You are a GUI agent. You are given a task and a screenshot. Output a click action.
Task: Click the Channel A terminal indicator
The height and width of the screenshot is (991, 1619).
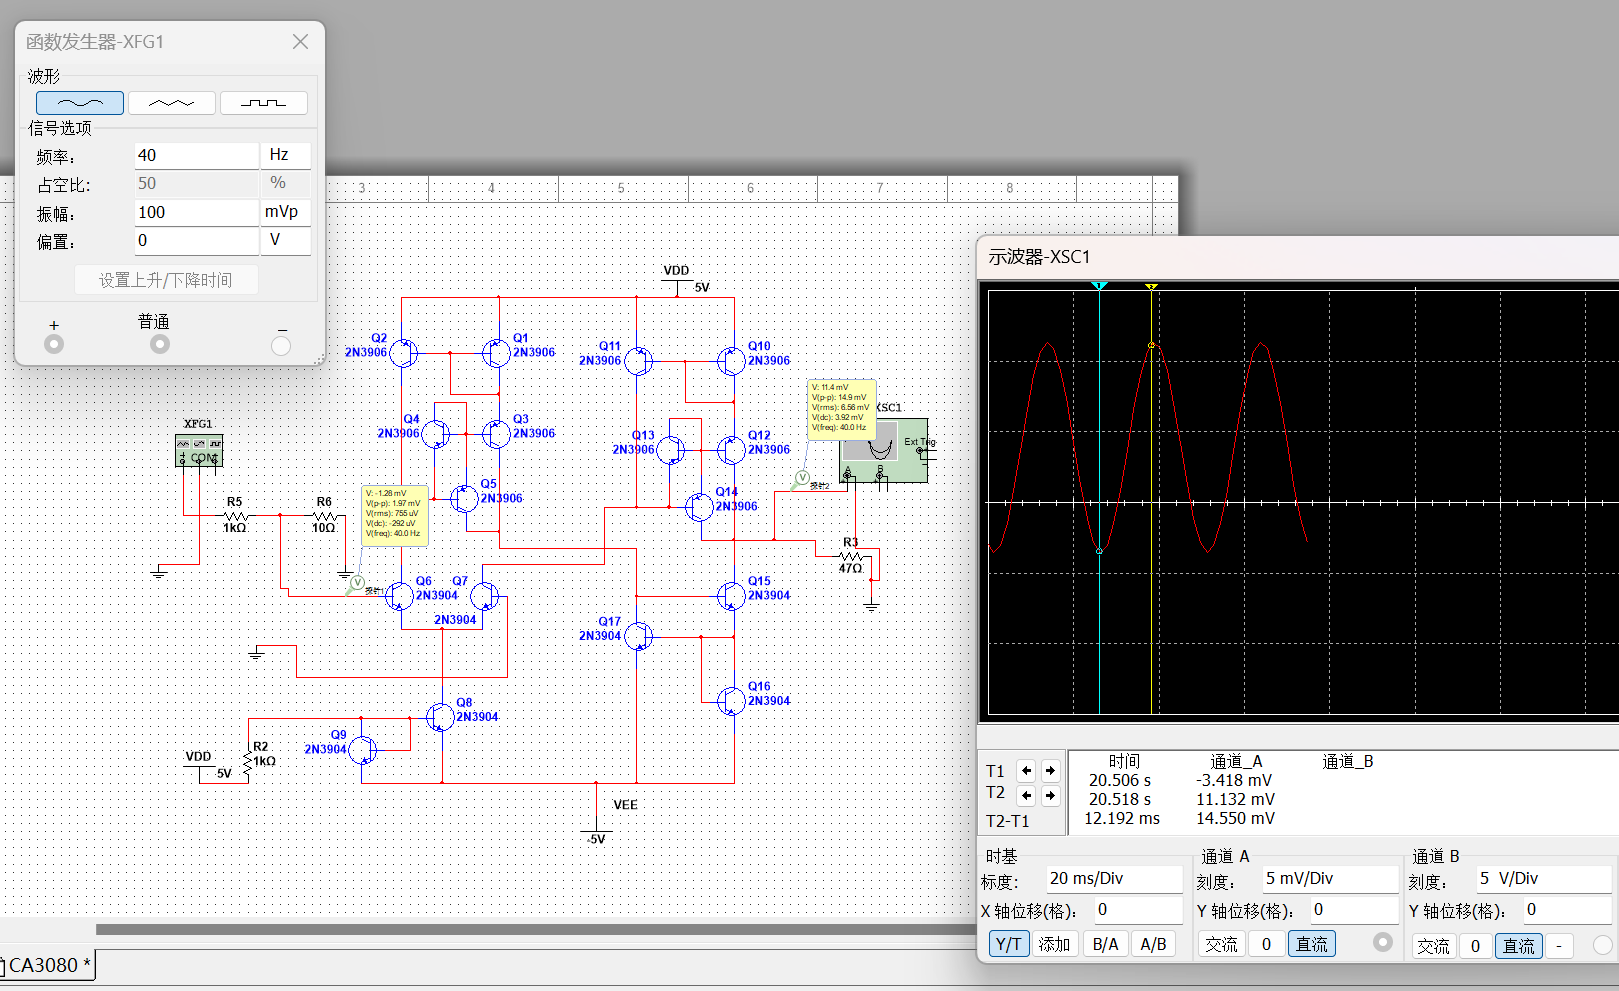pos(1383,942)
